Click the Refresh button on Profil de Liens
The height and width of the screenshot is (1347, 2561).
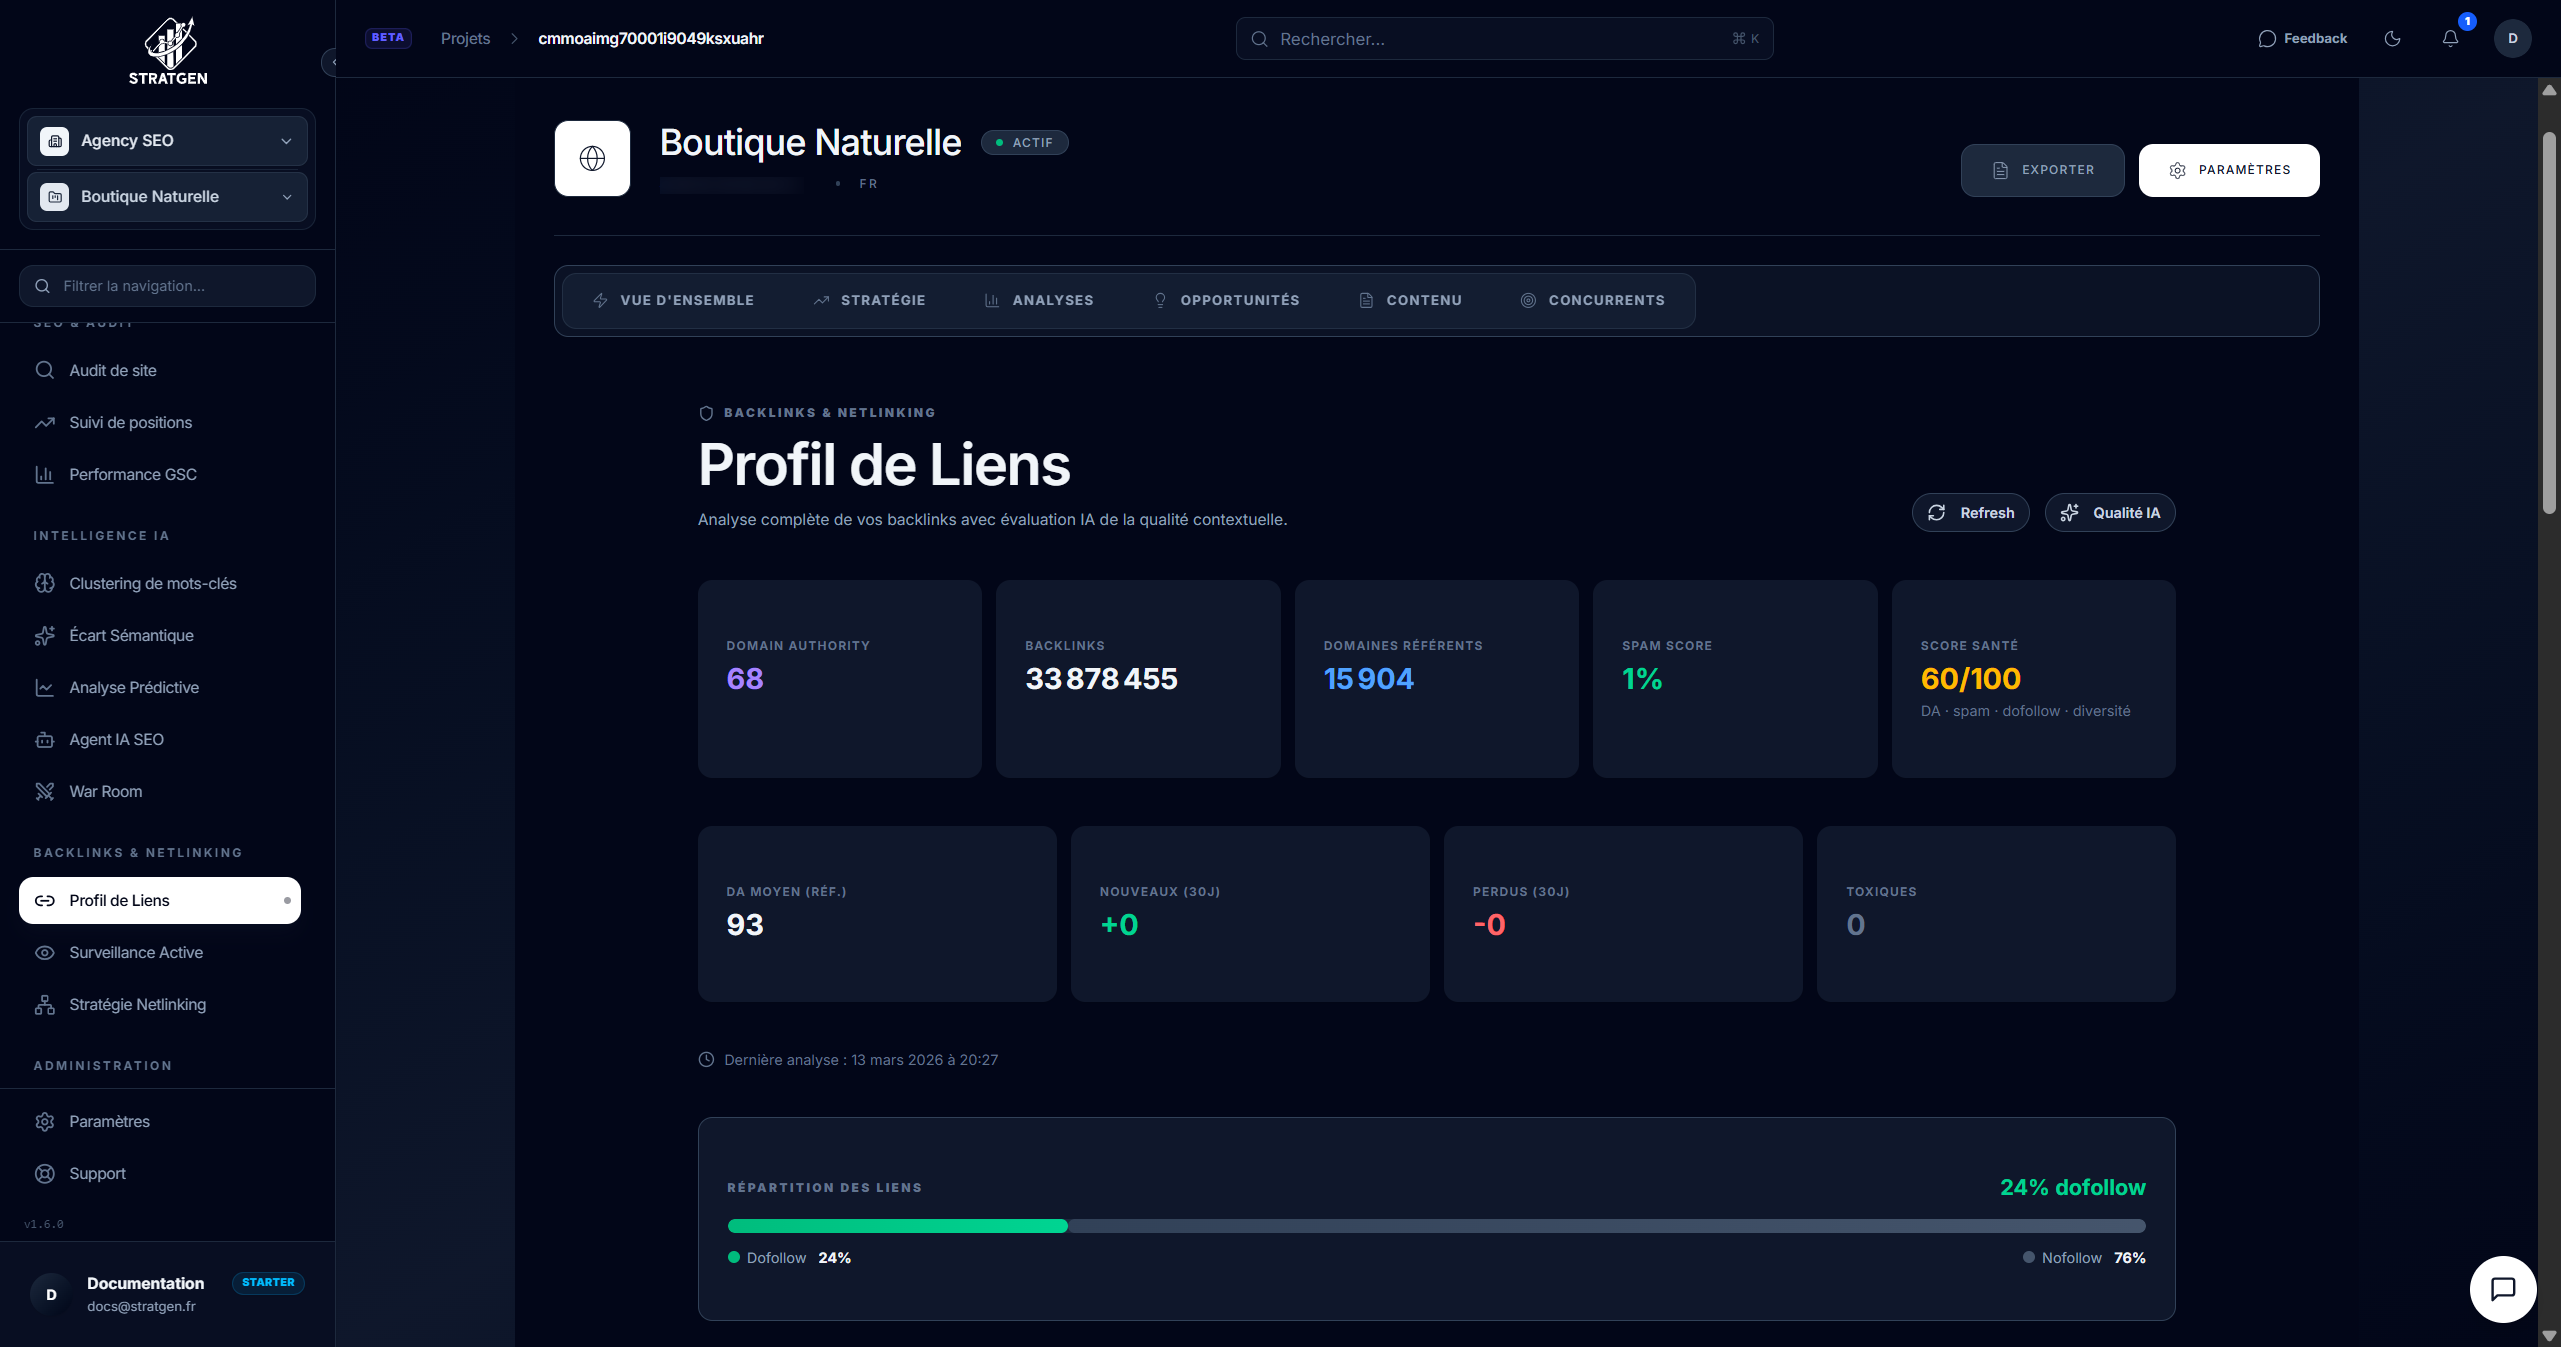1969,512
